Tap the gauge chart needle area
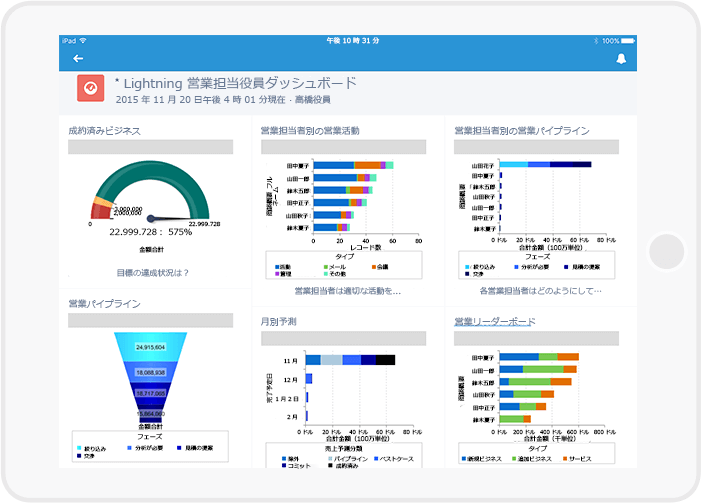The width and height of the screenshot is (701, 503). coord(150,213)
